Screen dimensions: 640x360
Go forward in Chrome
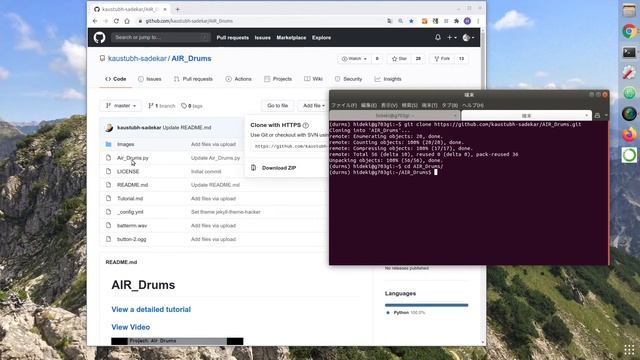(x=106, y=21)
